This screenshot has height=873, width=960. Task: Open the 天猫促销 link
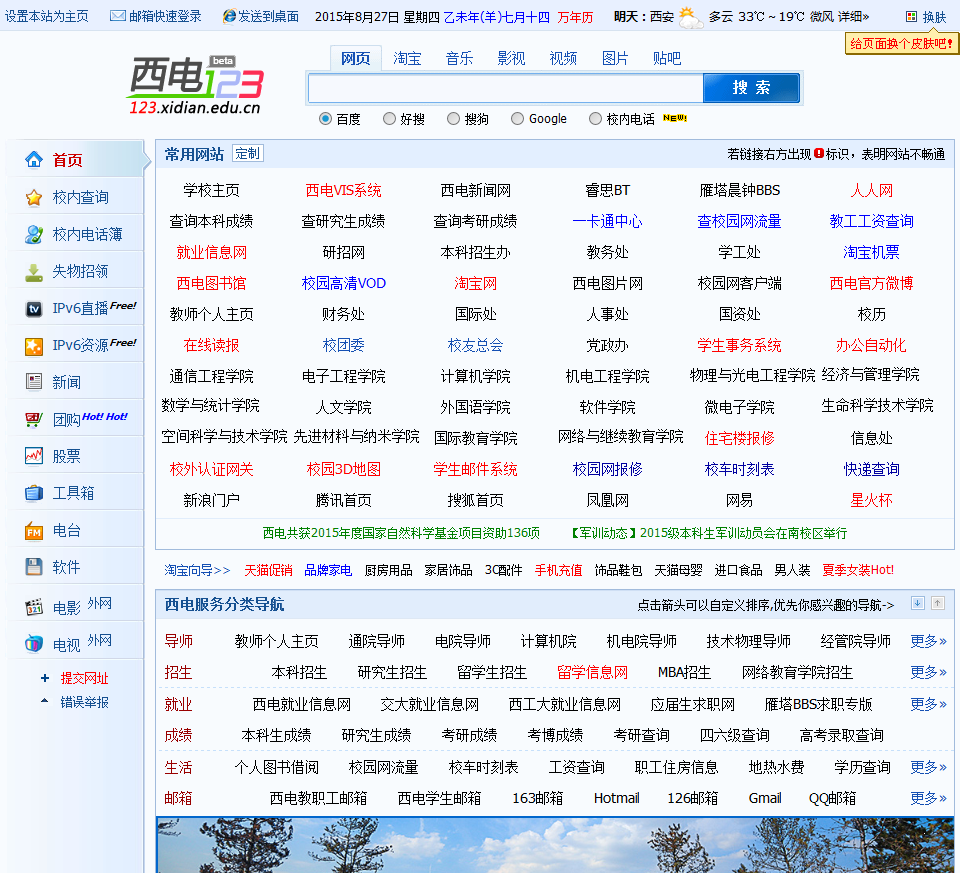coord(268,571)
